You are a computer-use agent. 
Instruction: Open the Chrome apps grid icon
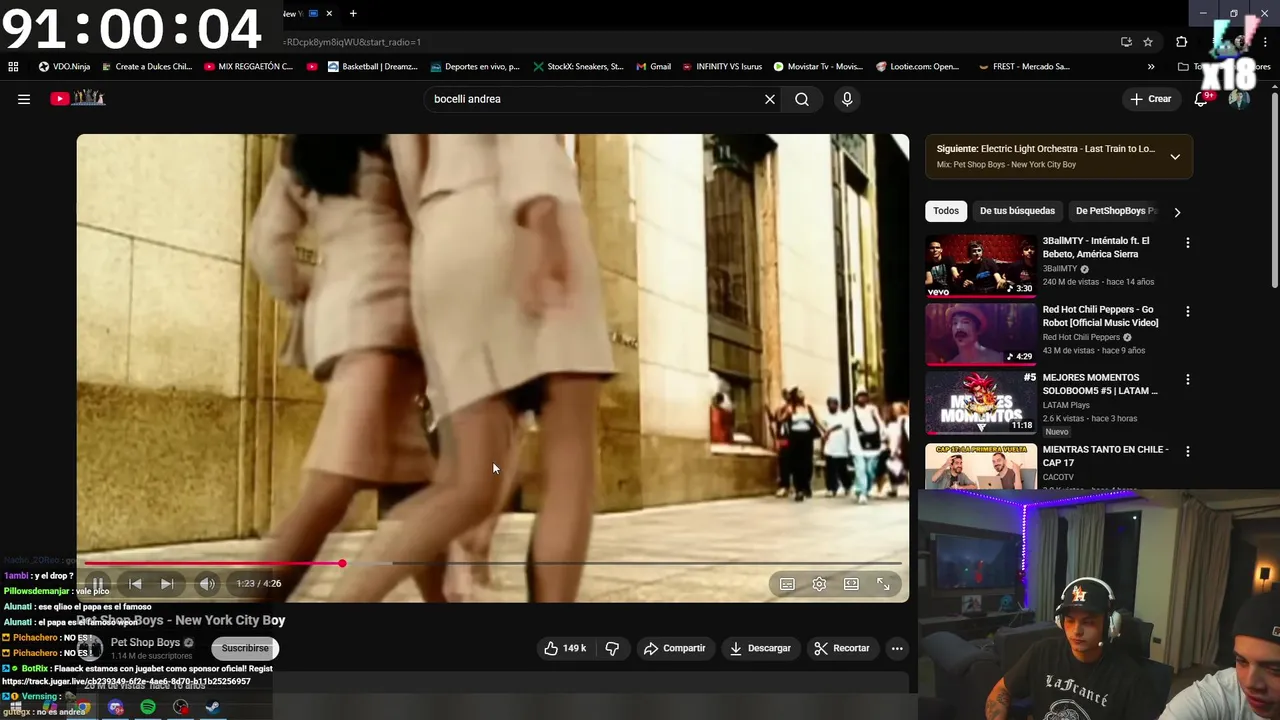tap(13, 67)
